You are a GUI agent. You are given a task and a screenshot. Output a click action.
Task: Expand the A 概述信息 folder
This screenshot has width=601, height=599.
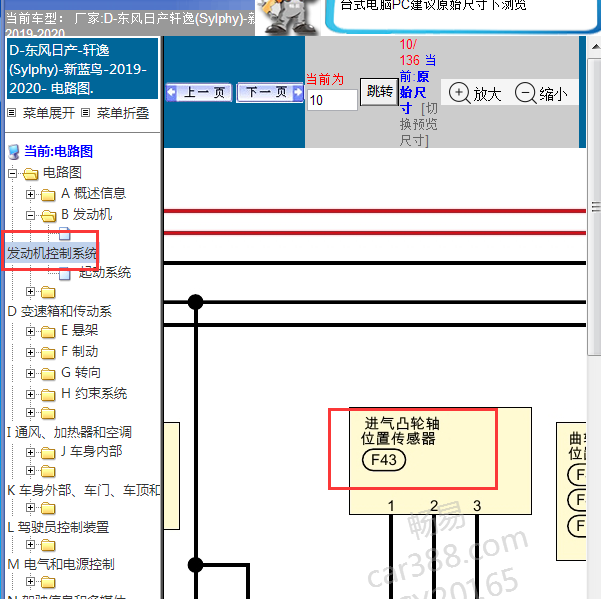(30, 194)
